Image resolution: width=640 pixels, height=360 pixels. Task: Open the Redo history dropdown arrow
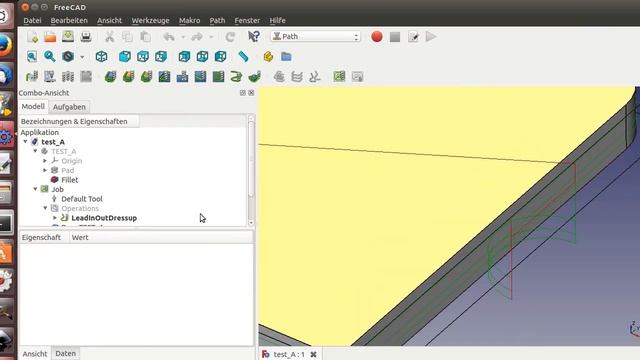click(211, 37)
